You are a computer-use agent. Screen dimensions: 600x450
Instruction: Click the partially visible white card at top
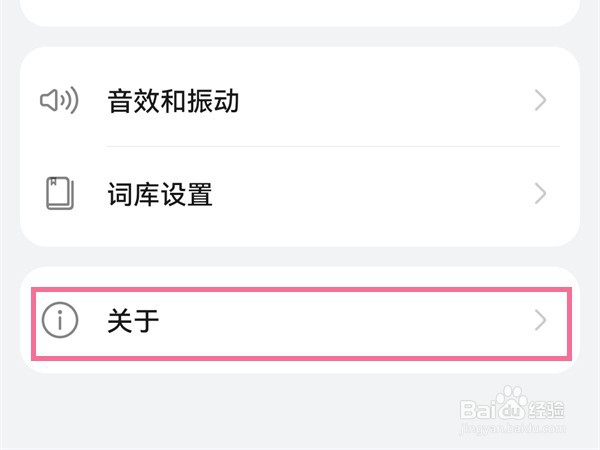300,10
